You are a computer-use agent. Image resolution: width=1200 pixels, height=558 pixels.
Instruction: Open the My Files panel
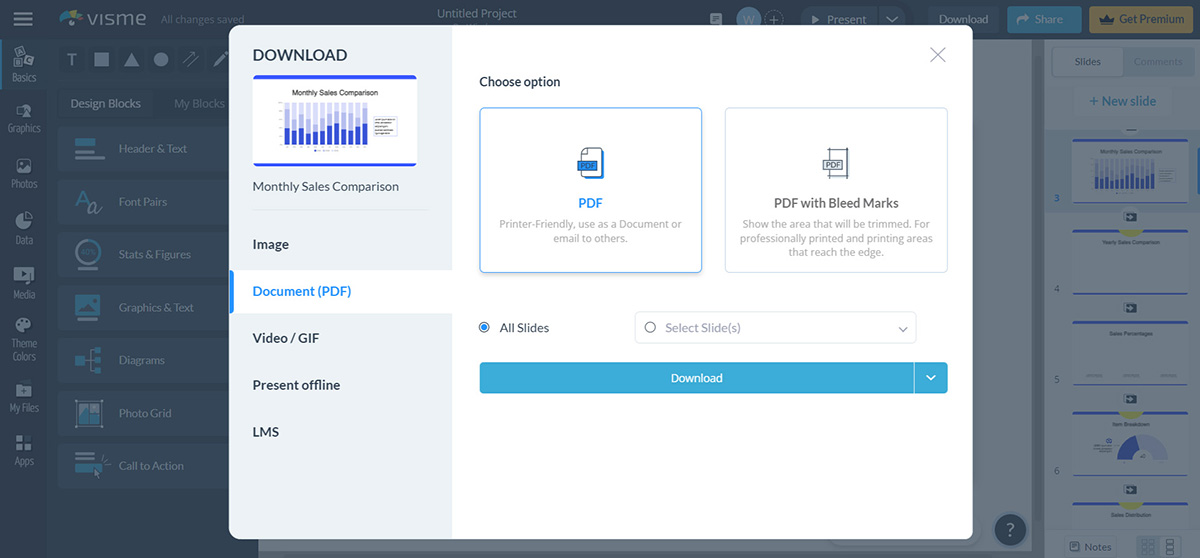coord(24,397)
